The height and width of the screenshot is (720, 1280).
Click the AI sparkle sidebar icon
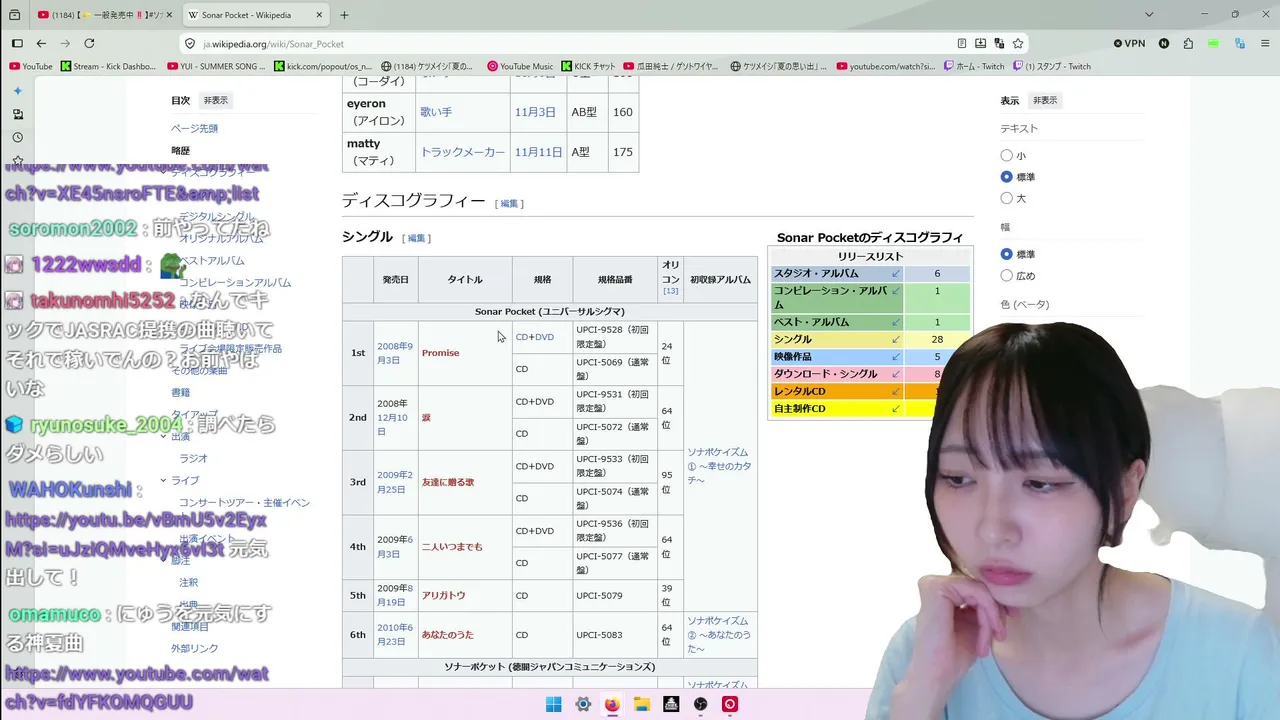click(x=17, y=91)
